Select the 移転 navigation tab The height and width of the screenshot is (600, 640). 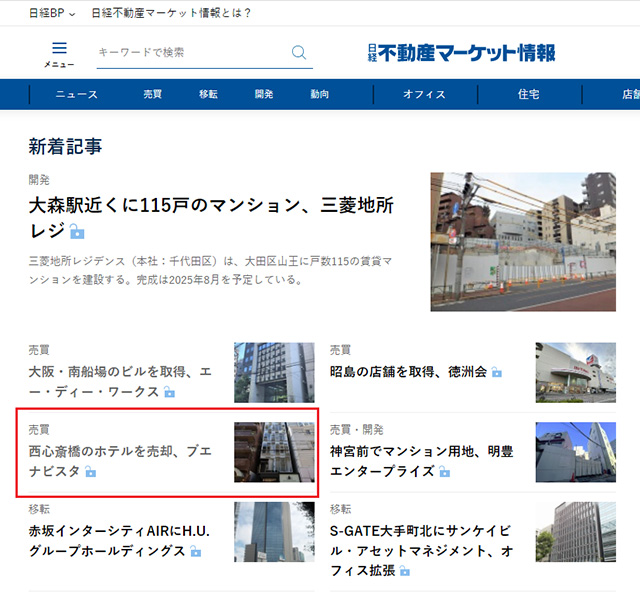point(208,94)
